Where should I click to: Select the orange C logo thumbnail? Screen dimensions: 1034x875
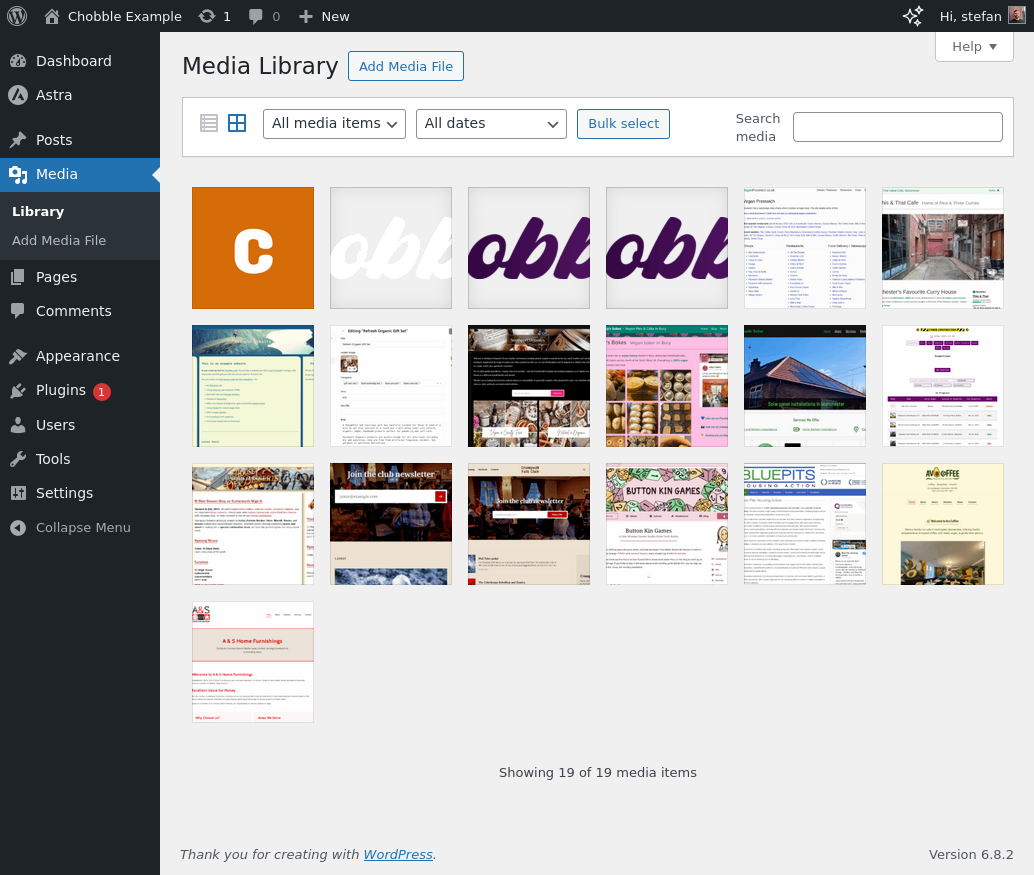point(253,248)
